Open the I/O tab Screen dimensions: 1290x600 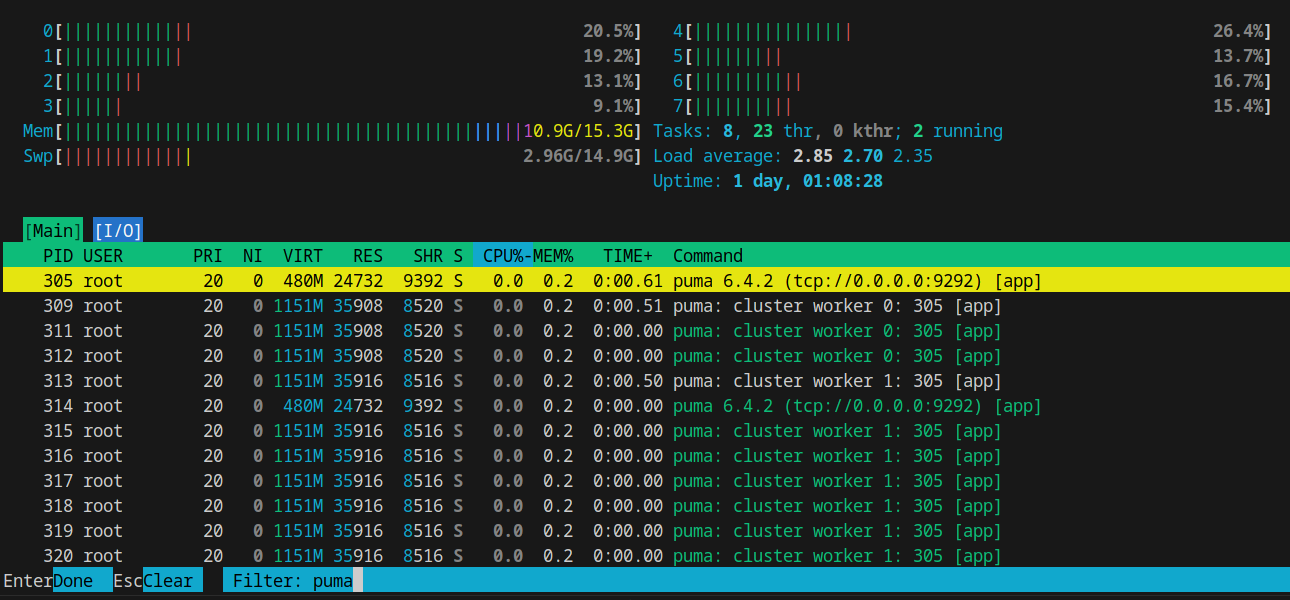point(118,231)
